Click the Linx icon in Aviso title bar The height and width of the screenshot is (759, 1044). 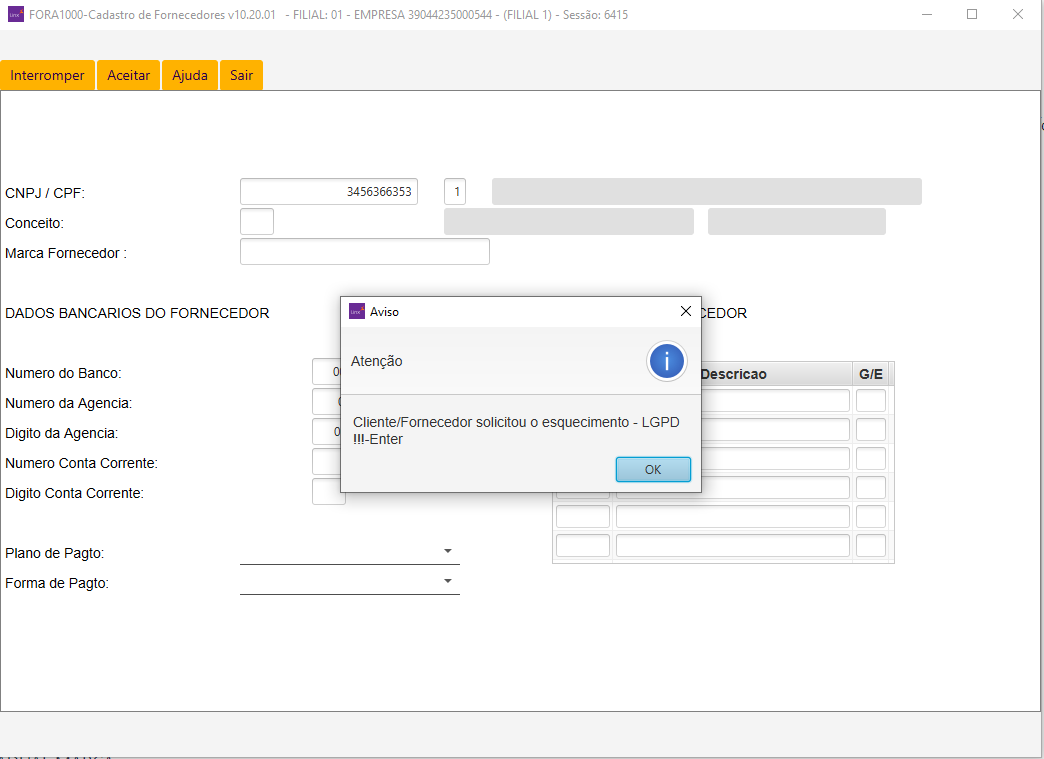click(x=357, y=311)
